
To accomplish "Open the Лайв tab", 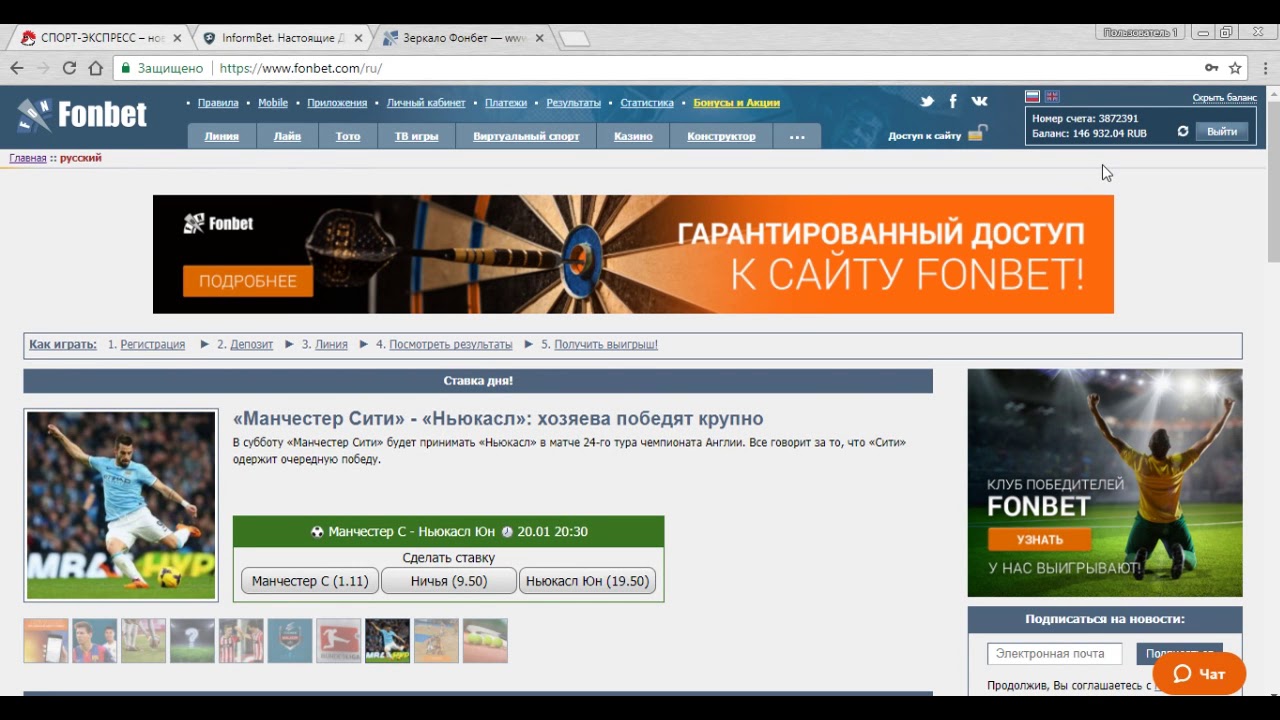I will [x=287, y=136].
